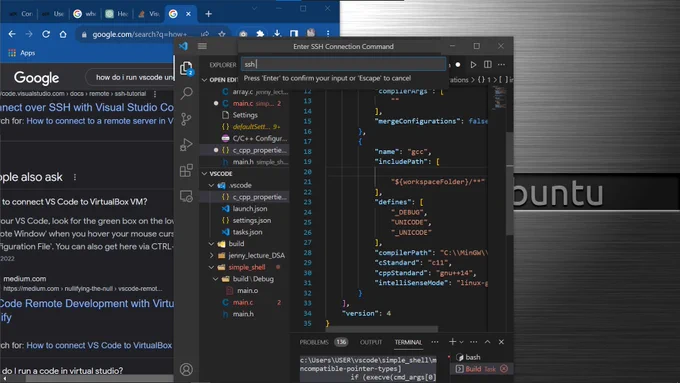Collapse the .vscode folder
680x383 pixels.
tap(211, 185)
